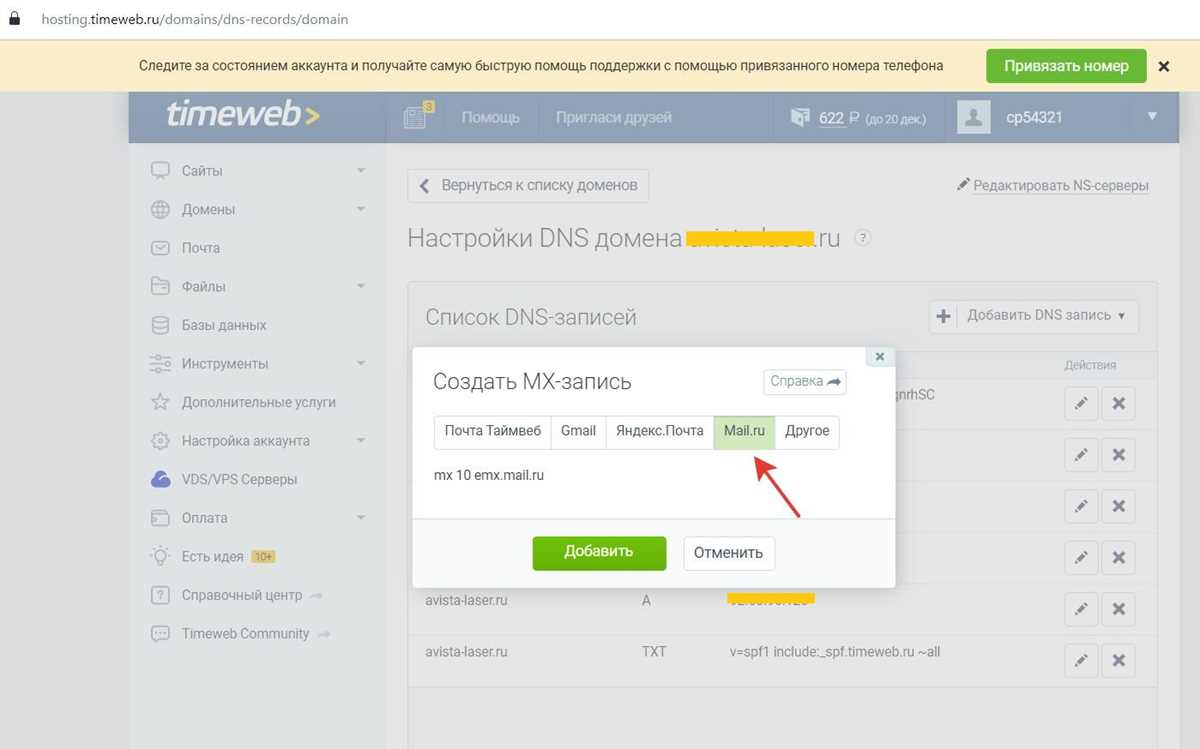Click the Оплата card icon

(160, 518)
